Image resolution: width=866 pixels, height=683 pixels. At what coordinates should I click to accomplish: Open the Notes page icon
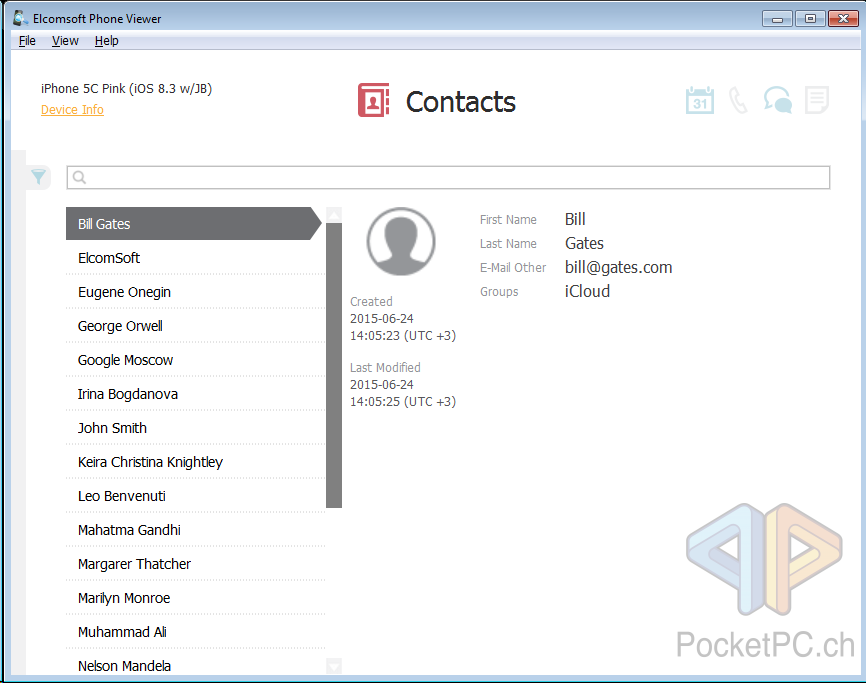coord(817,100)
